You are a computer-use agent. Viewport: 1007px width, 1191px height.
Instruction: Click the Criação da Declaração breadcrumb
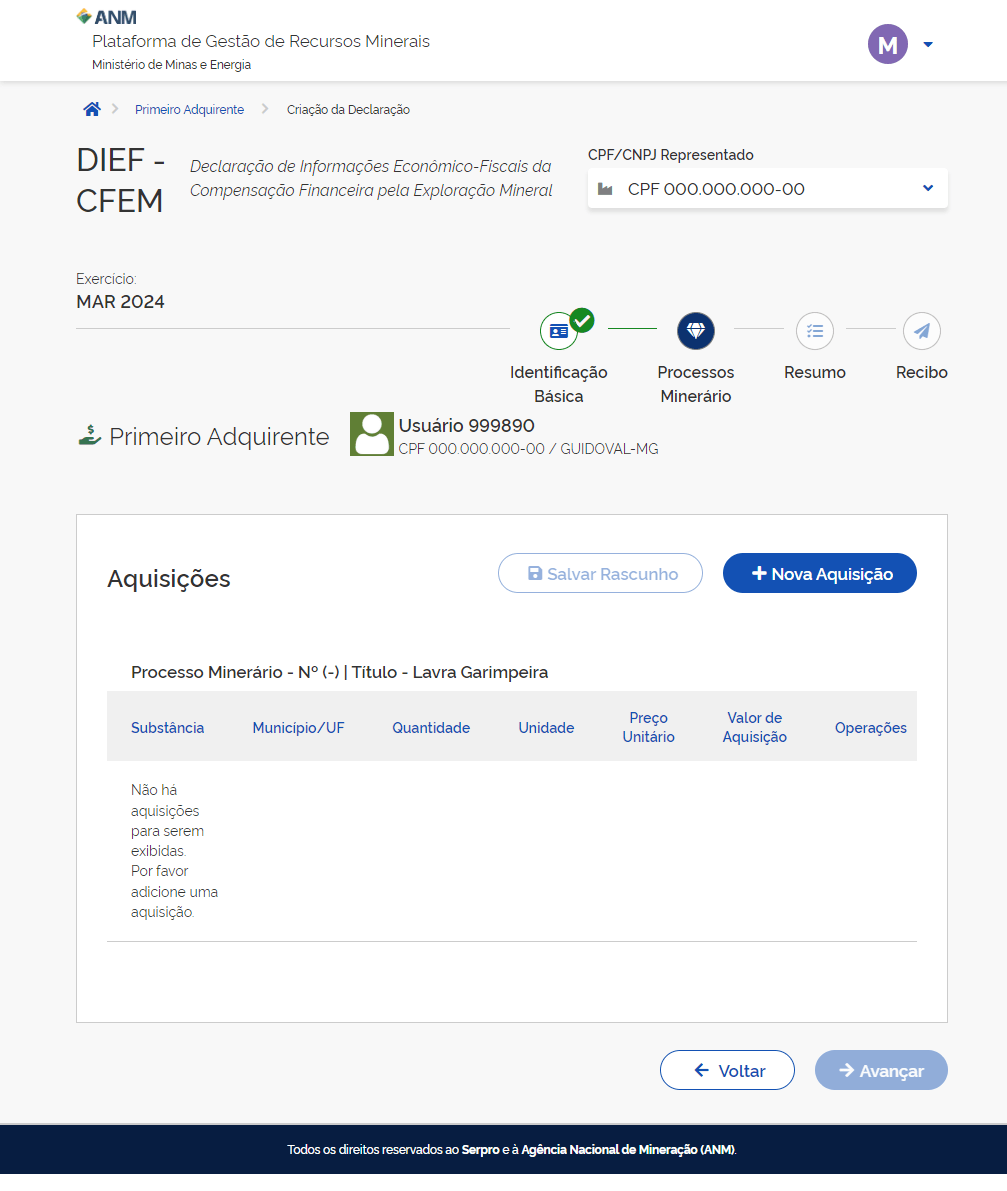[348, 110]
